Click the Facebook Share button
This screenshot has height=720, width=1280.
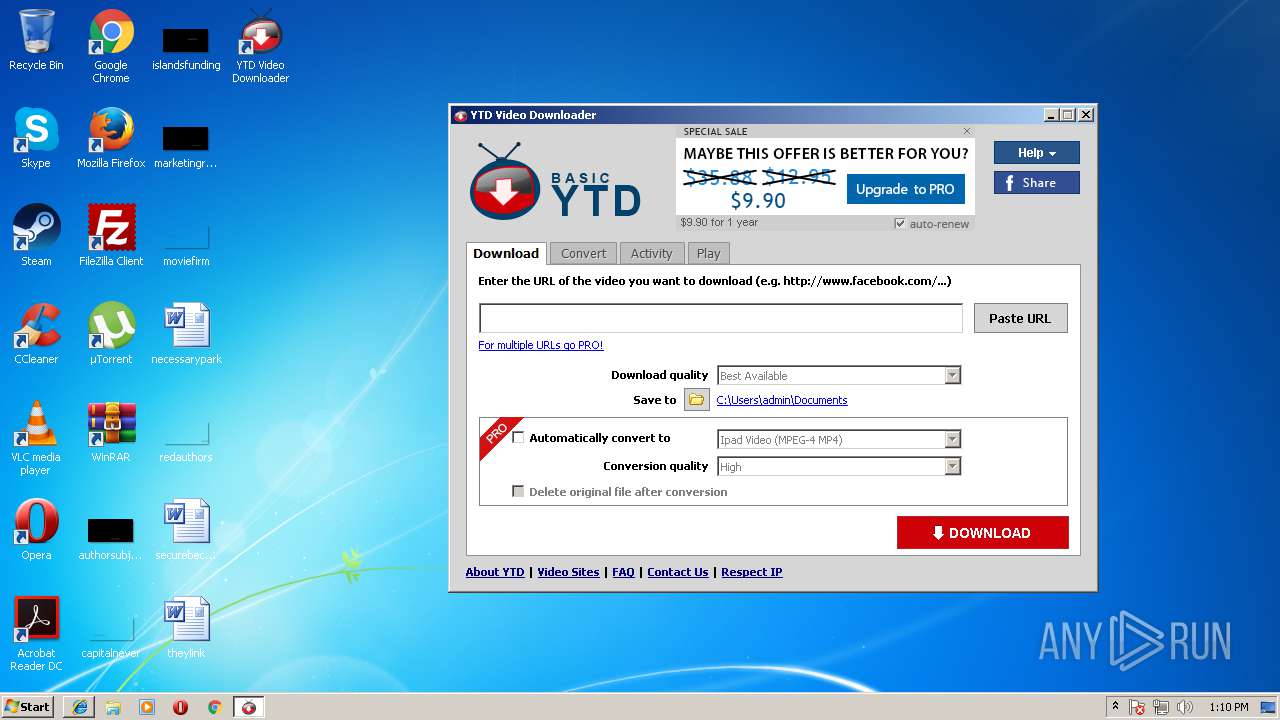(x=1037, y=183)
